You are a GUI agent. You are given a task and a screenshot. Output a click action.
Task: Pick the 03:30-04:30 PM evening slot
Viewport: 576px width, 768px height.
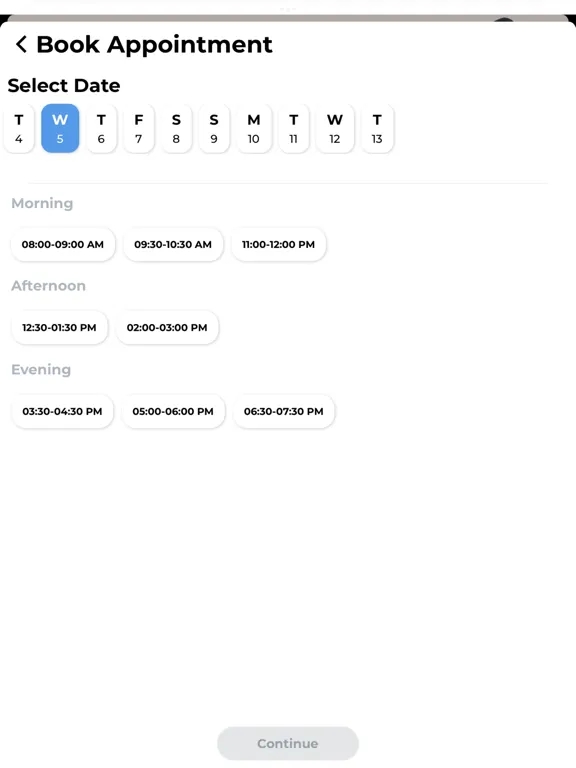coord(62,411)
